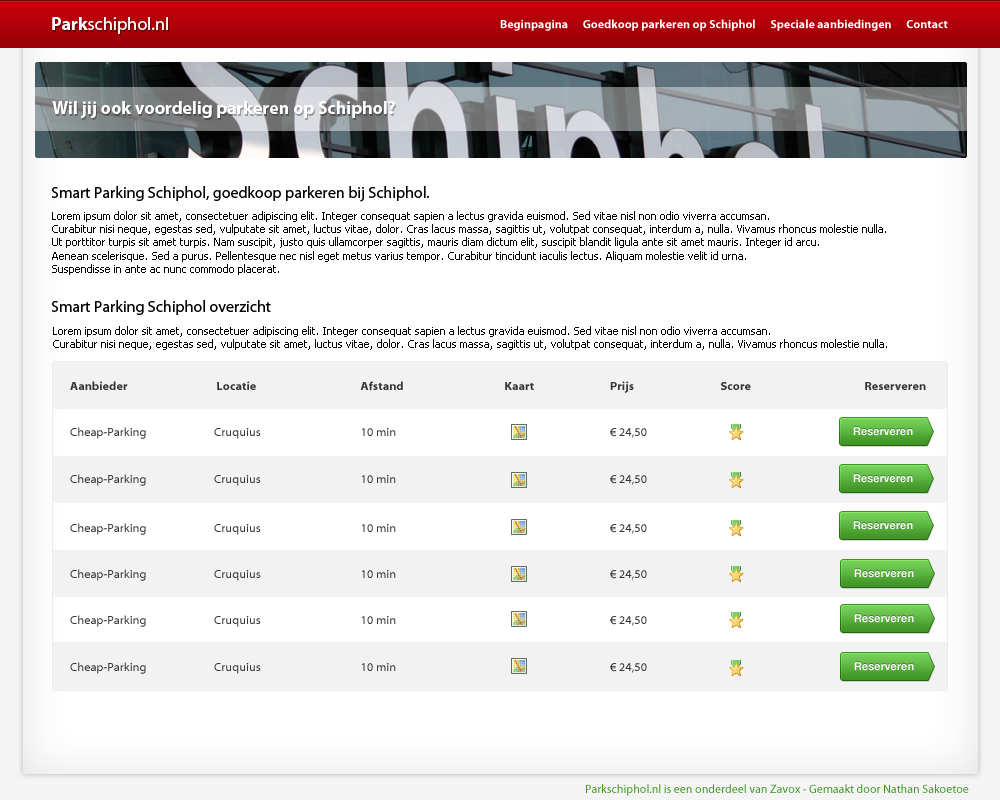This screenshot has width=1000, height=800.
Task: Click the Parkschiphol.nl logo in the header
Action: click(x=110, y=24)
